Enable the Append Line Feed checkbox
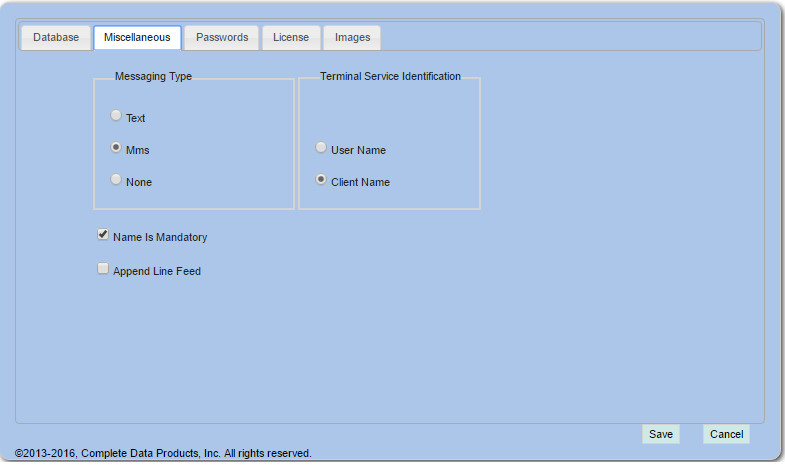This screenshot has height=465, width=785. click(x=103, y=269)
